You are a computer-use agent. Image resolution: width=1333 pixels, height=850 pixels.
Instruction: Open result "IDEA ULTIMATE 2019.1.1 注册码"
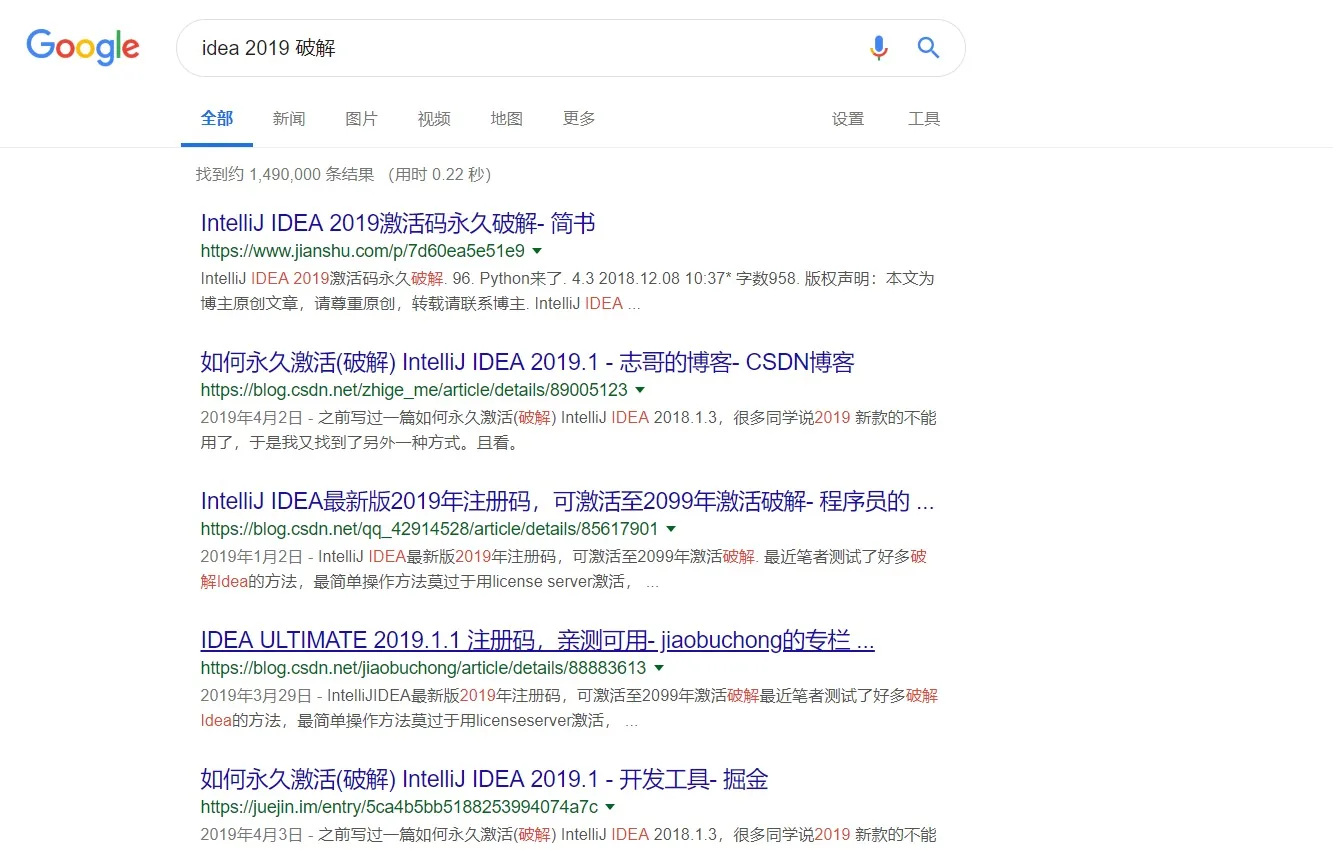click(x=538, y=640)
